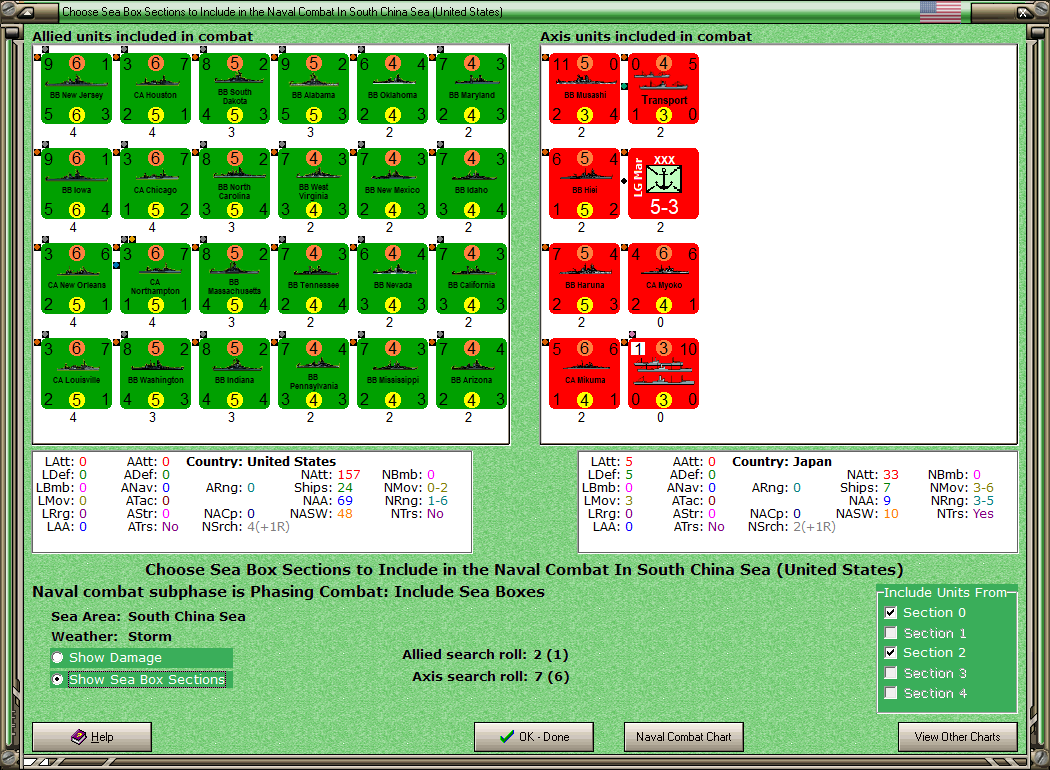1050x770 pixels.
Task: Click the United States flag icon
Action: coord(940,11)
